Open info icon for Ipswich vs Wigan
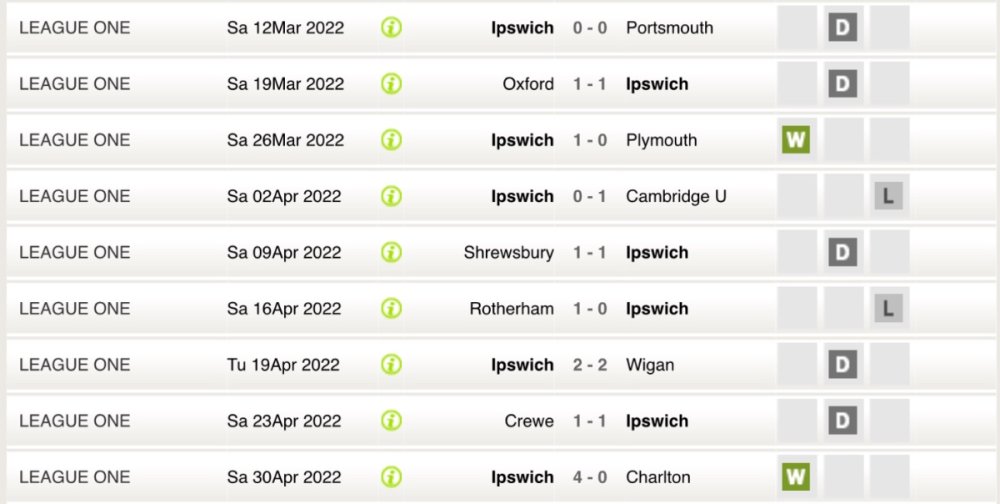 pyautogui.click(x=392, y=364)
